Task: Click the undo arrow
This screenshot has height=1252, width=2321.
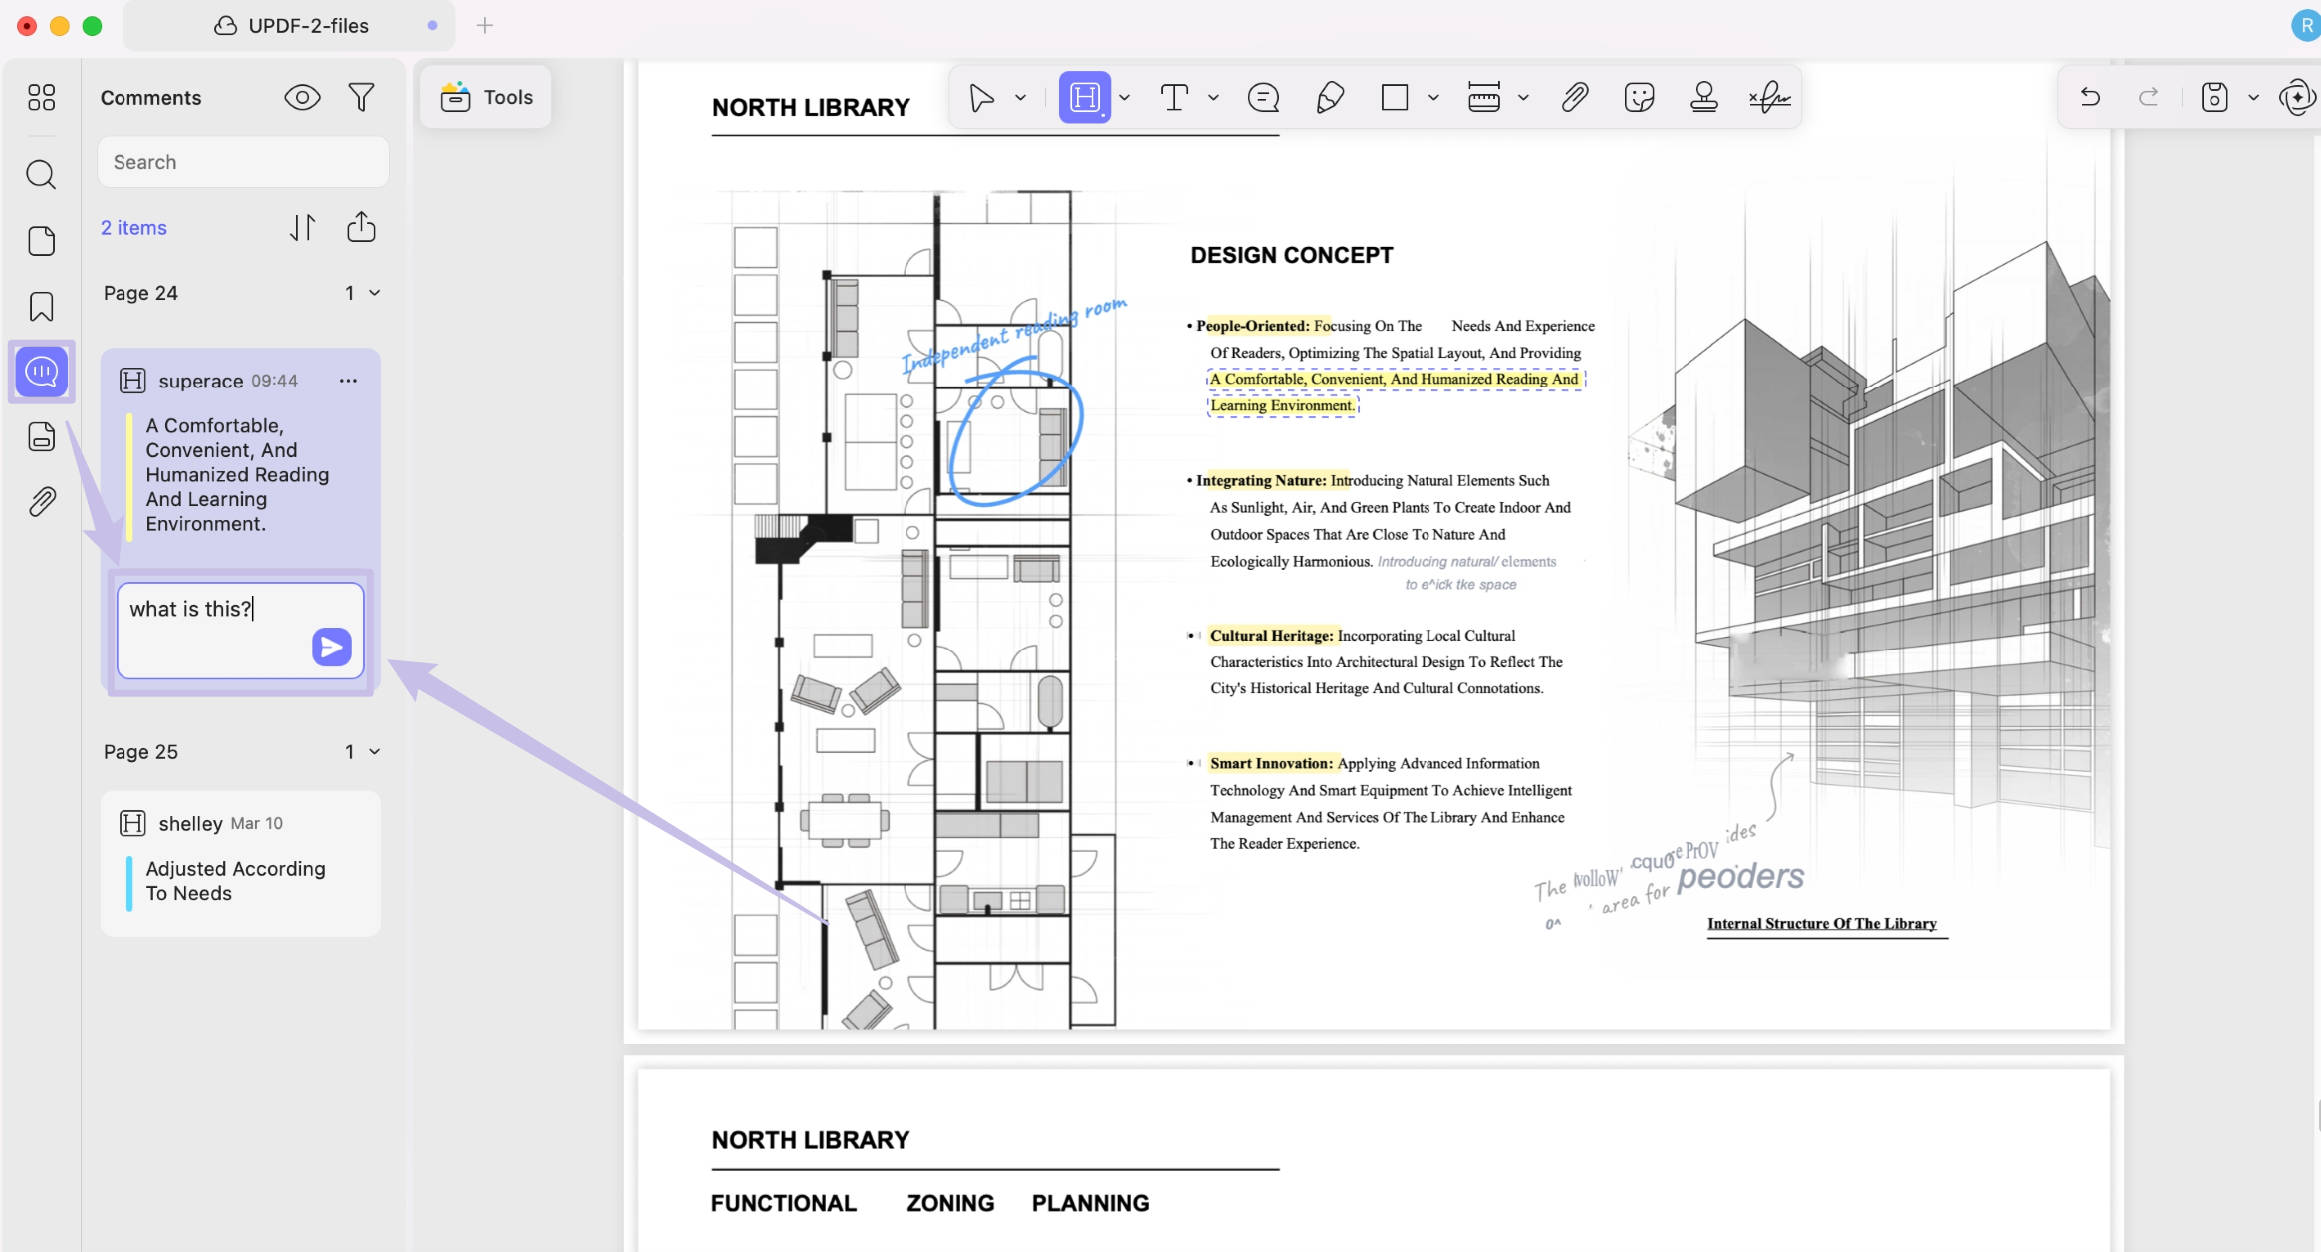Action: [x=2090, y=97]
